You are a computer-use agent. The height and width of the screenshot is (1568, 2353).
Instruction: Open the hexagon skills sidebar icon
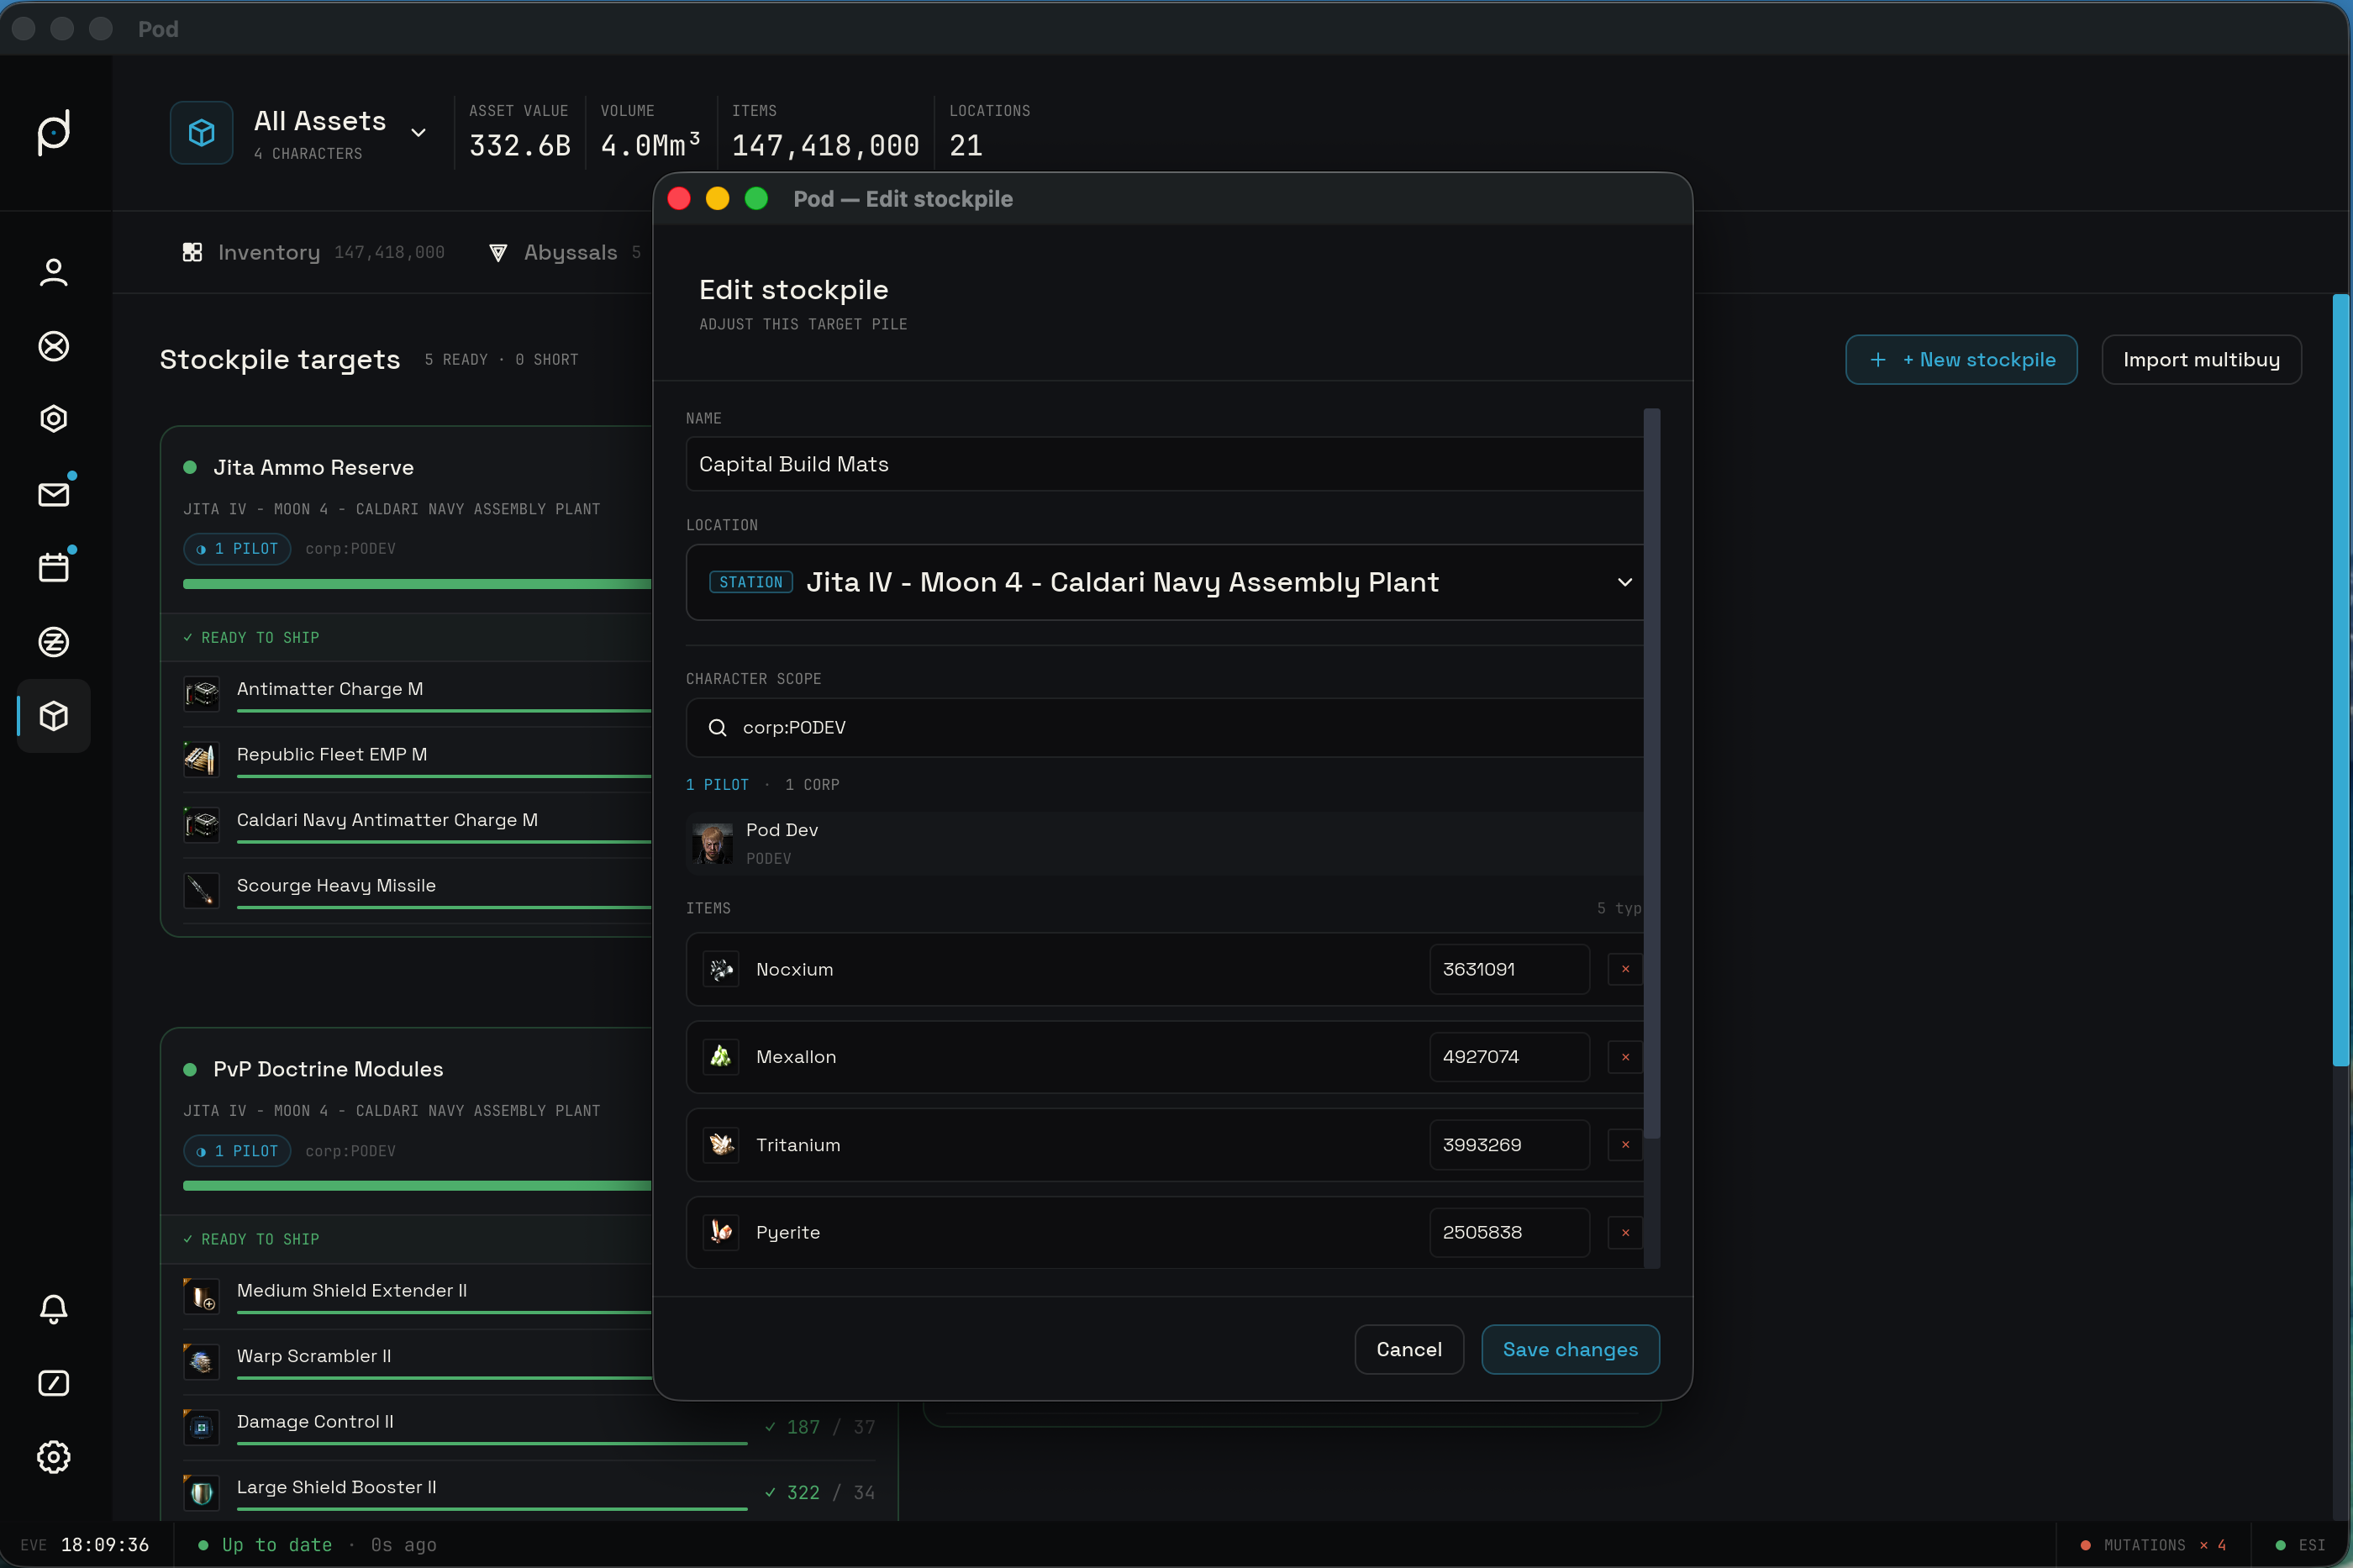click(x=54, y=419)
